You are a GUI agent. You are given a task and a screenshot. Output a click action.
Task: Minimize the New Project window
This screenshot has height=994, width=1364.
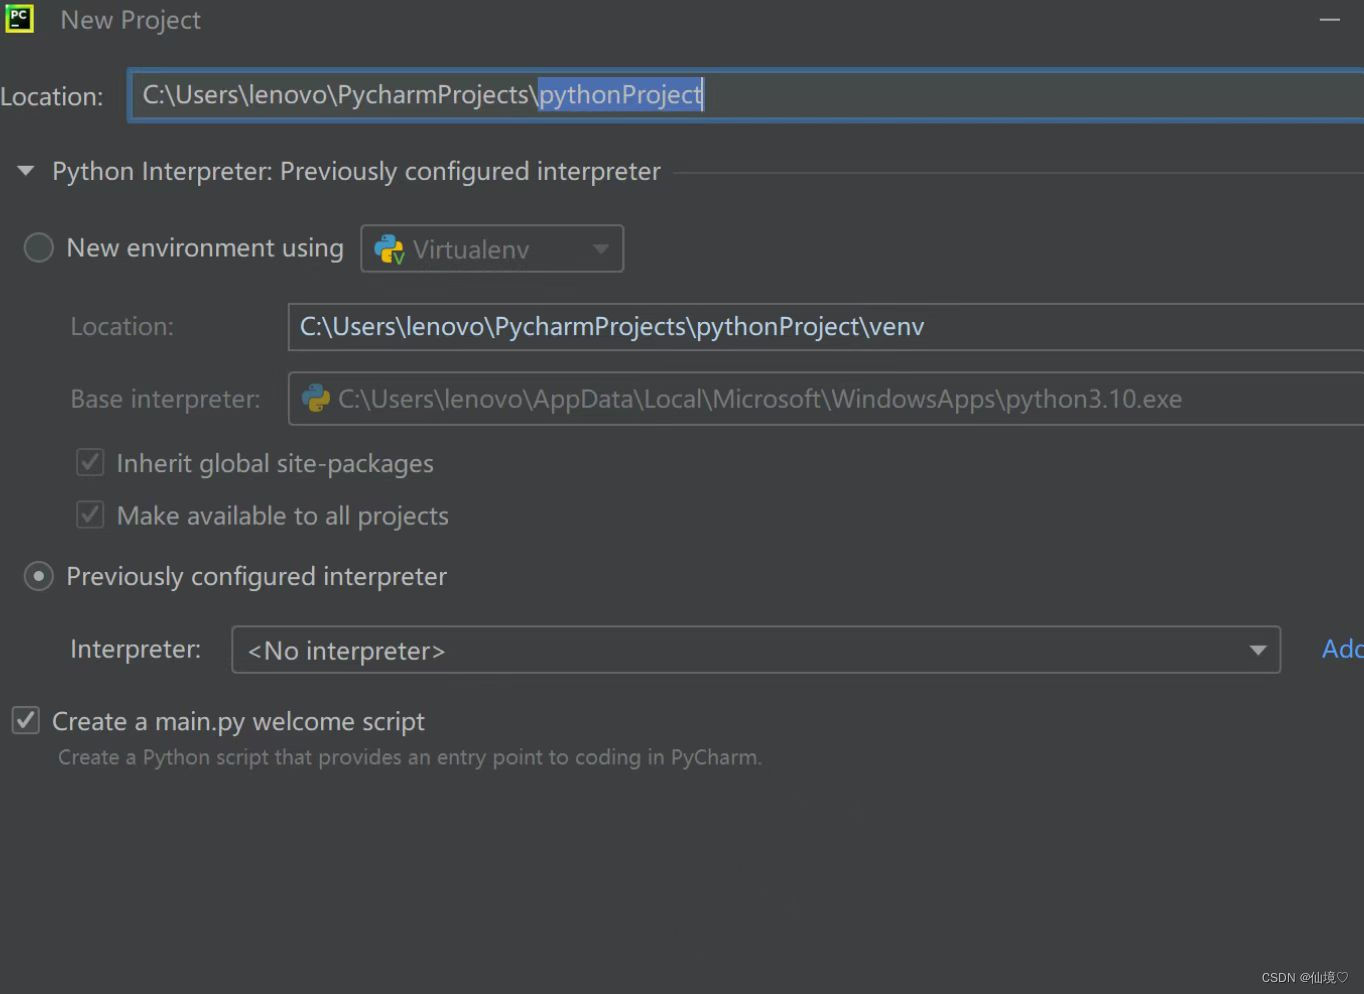(1329, 20)
